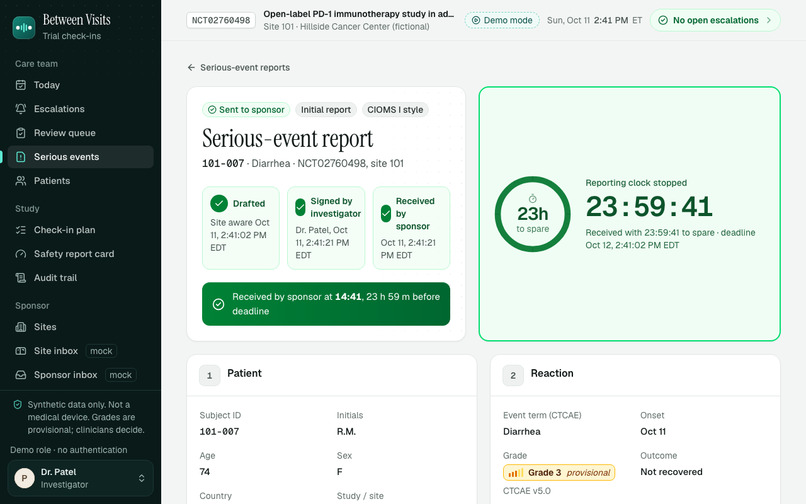Image resolution: width=806 pixels, height=504 pixels.
Task: Click the Grade 3 severity bars icon
Action: [x=516, y=473]
